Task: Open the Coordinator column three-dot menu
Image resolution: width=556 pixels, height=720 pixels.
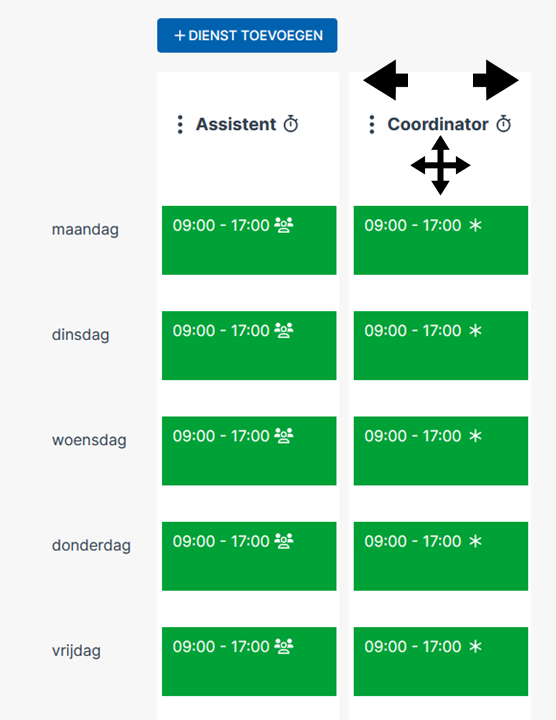Action: click(372, 124)
